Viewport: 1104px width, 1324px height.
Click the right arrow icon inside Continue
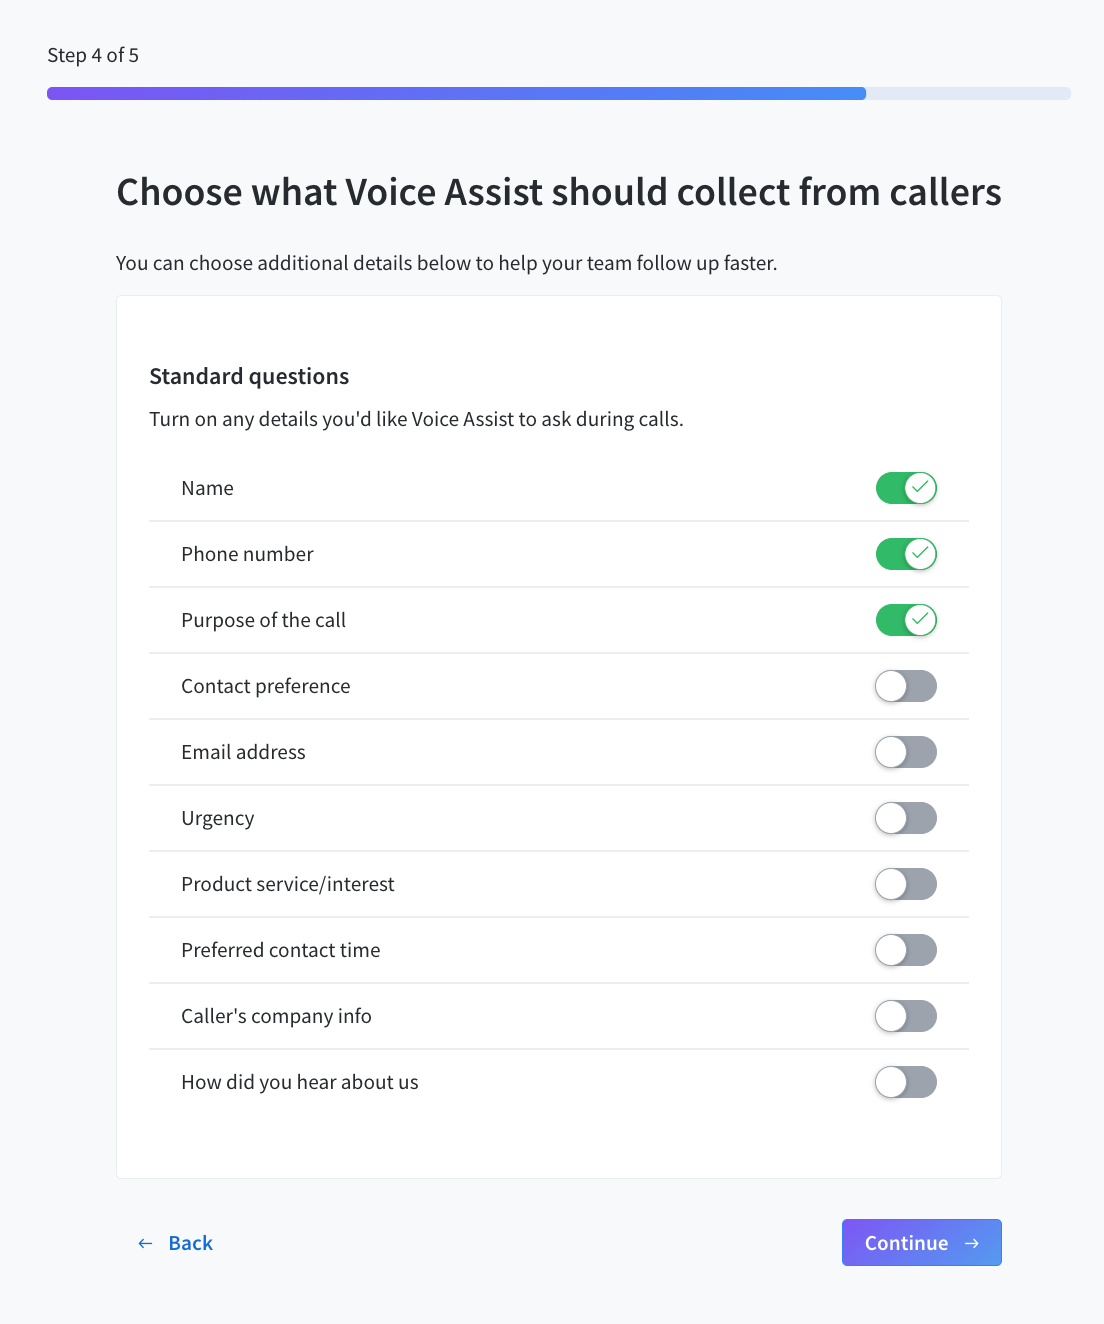point(972,1243)
